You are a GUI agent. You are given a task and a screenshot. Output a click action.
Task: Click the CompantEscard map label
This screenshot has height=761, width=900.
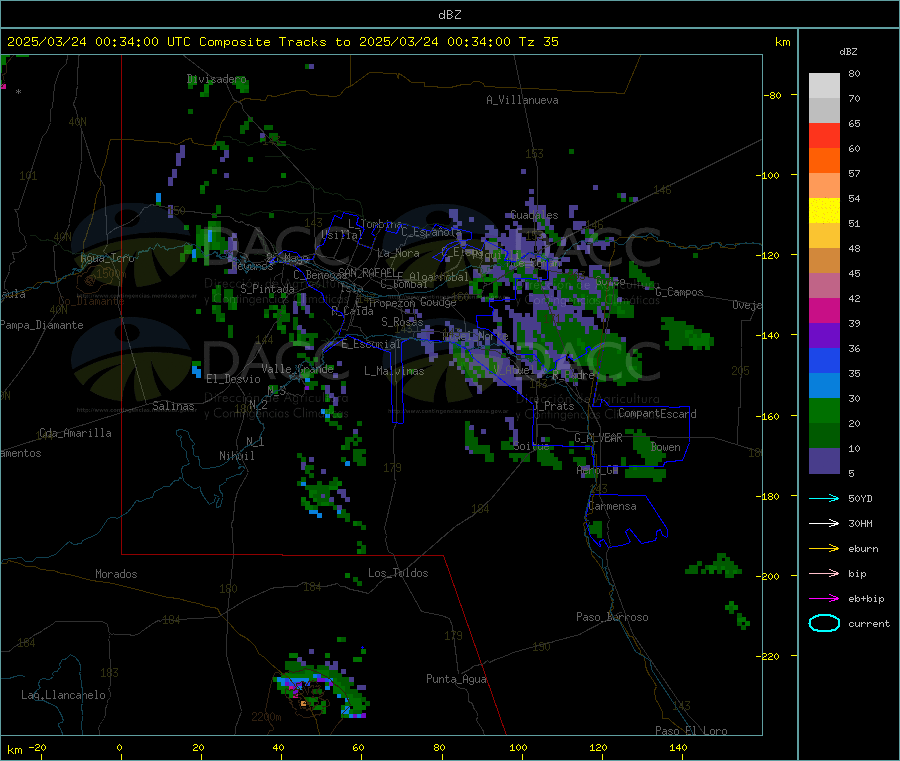click(657, 413)
